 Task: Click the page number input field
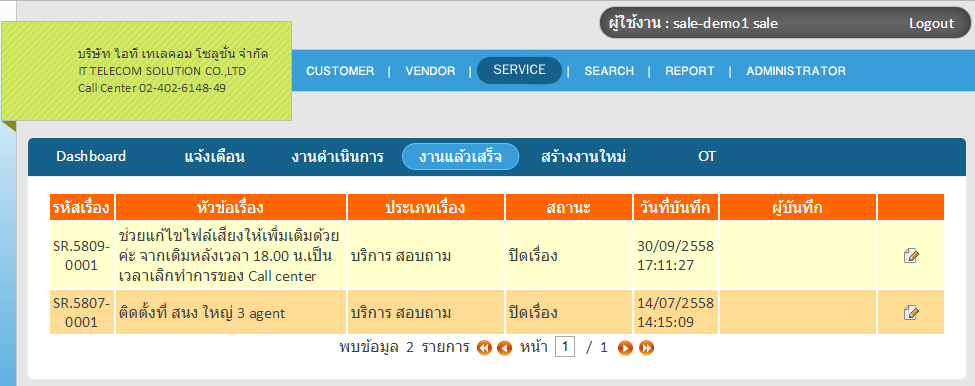565,347
